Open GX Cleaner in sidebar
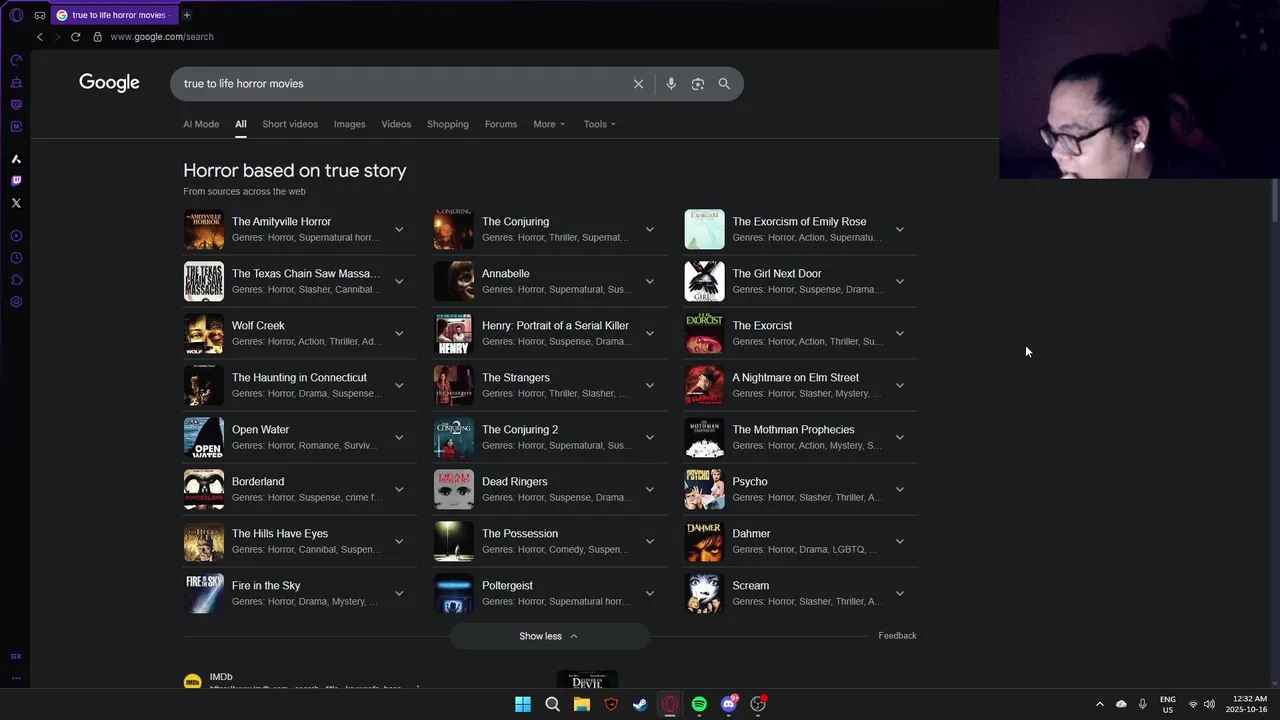Image resolution: width=1280 pixels, height=720 pixels. (x=16, y=82)
